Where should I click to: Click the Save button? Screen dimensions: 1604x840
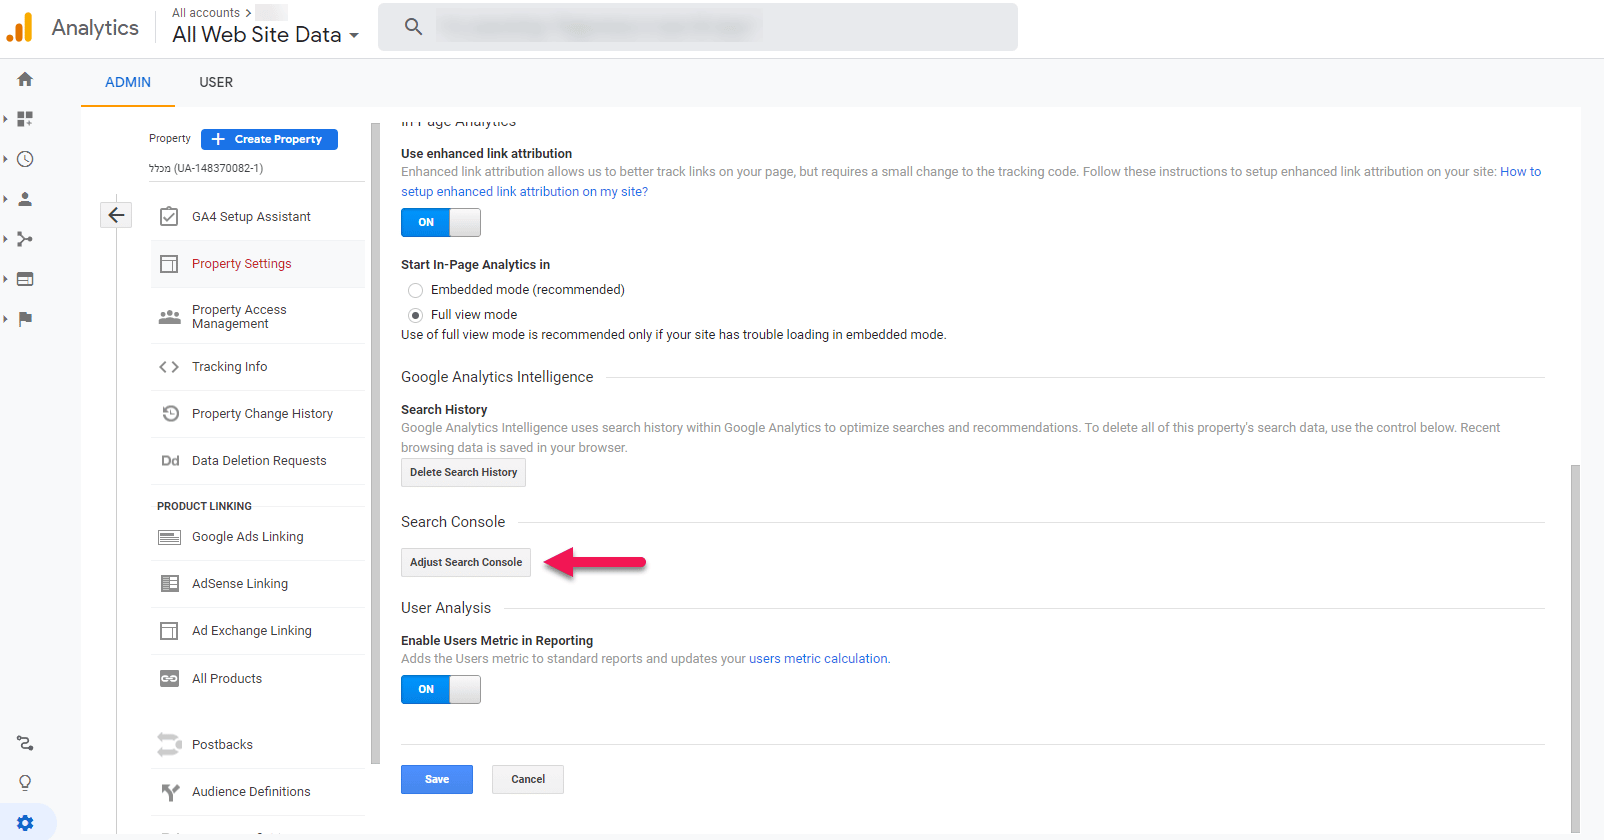pos(437,779)
